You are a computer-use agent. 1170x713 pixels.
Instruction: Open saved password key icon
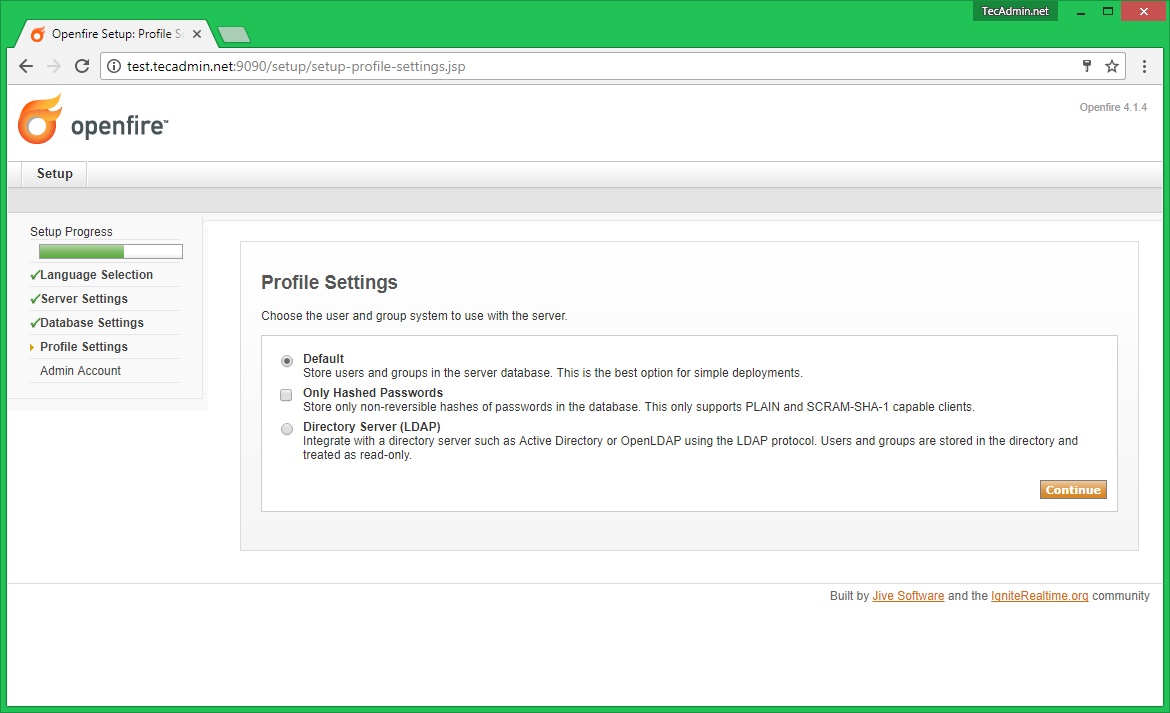tap(1086, 66)
